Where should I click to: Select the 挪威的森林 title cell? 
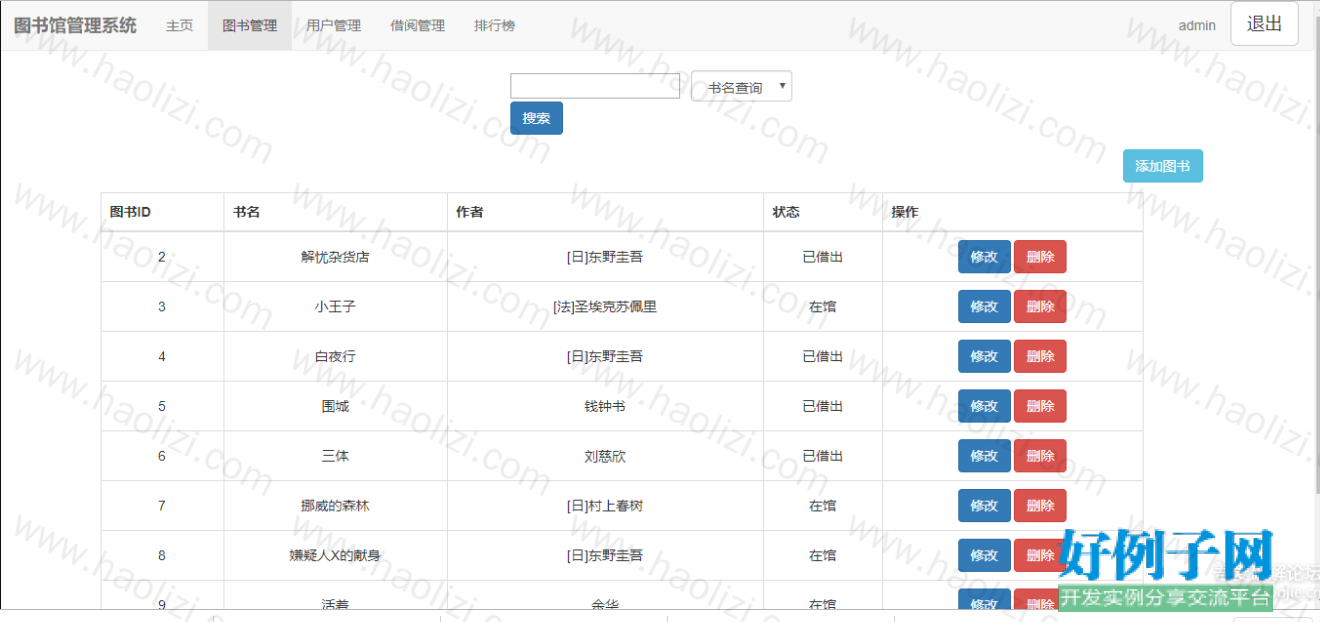pos(335,506)
